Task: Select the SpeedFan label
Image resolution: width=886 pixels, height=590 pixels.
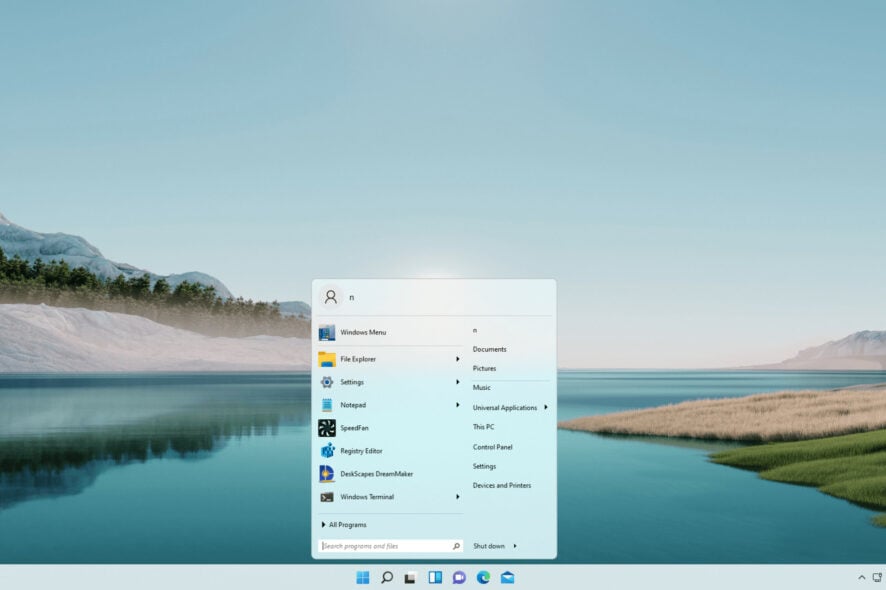Action: (354, 428)
